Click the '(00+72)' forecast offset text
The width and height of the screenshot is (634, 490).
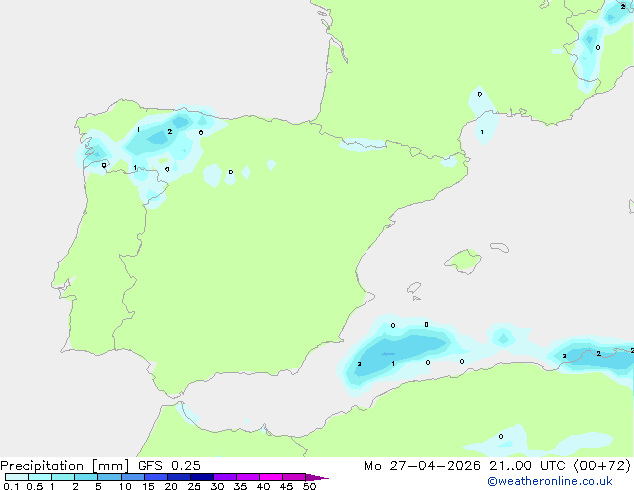tap(602, 466)
